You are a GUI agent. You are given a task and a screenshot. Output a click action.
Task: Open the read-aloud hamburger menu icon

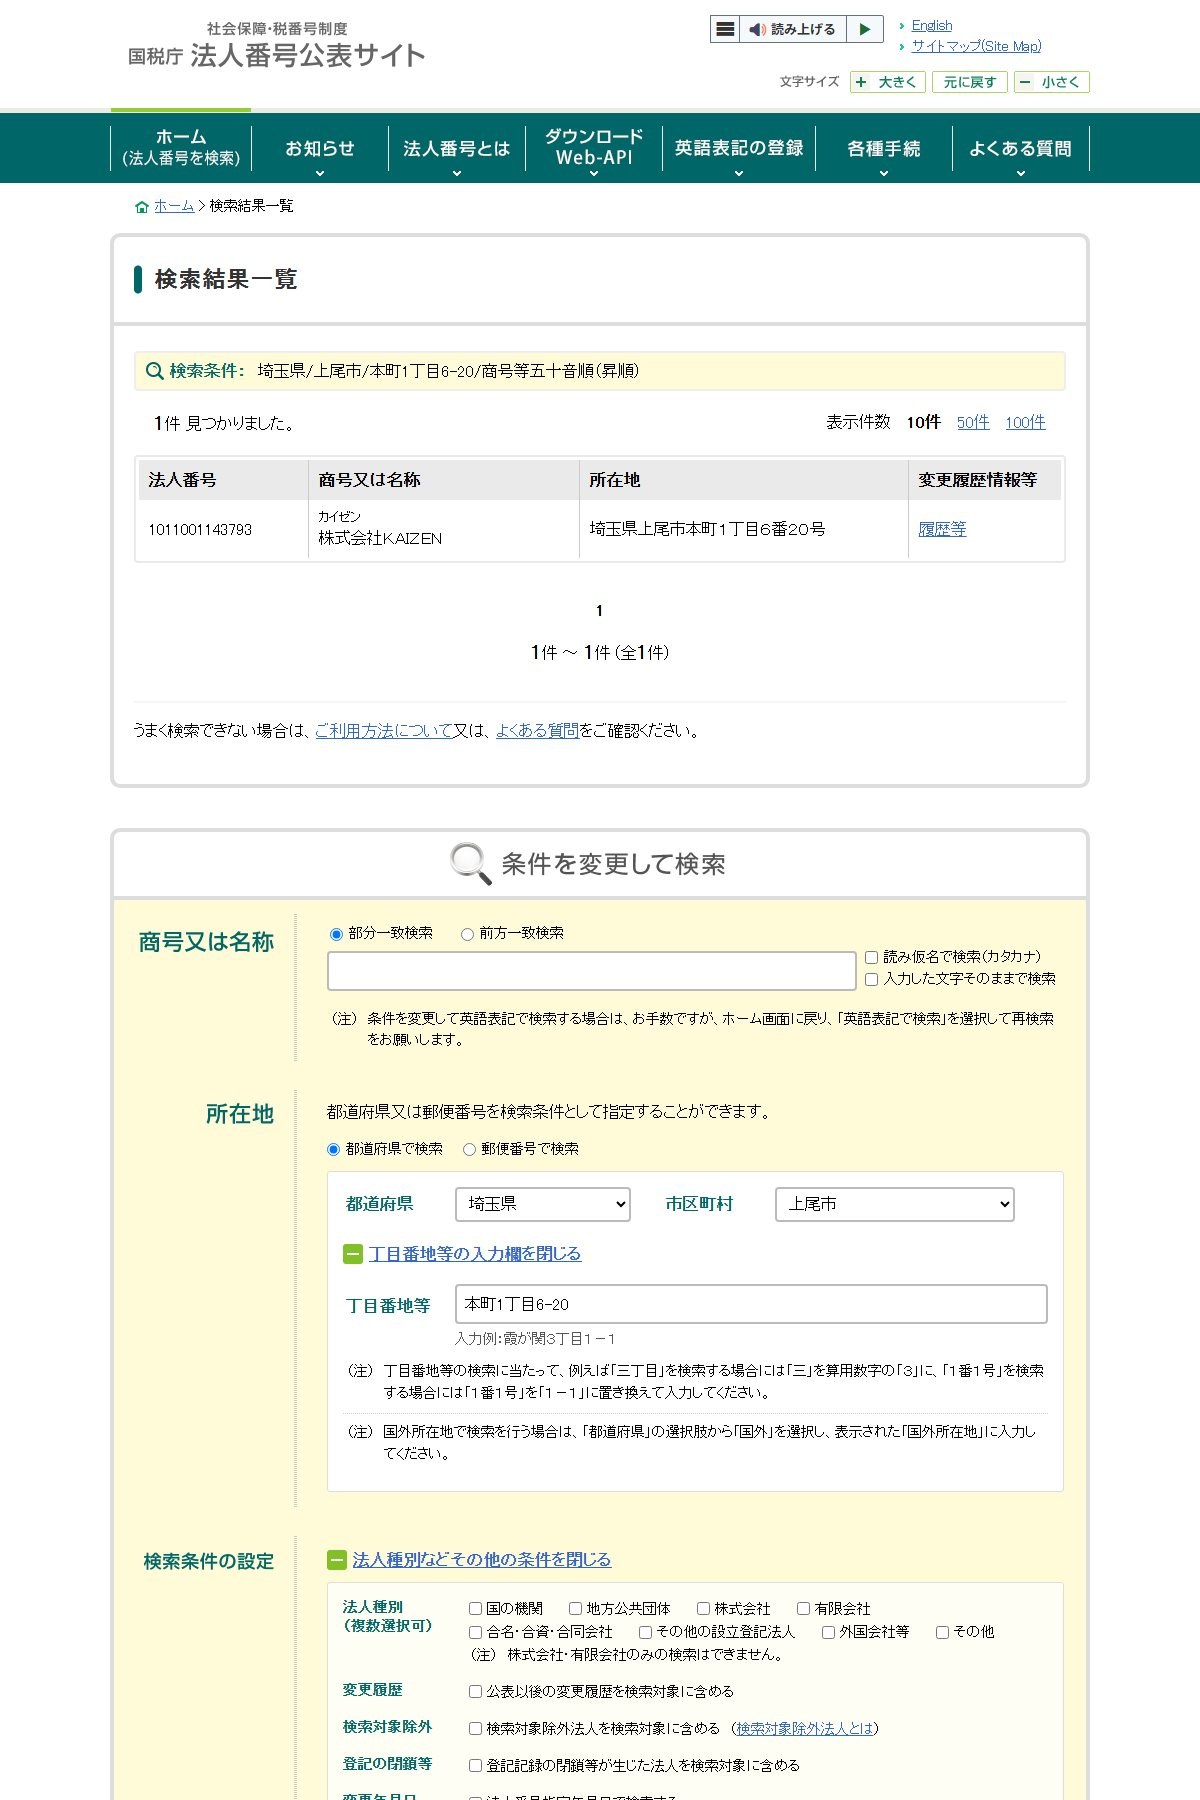tap(725, 30)
